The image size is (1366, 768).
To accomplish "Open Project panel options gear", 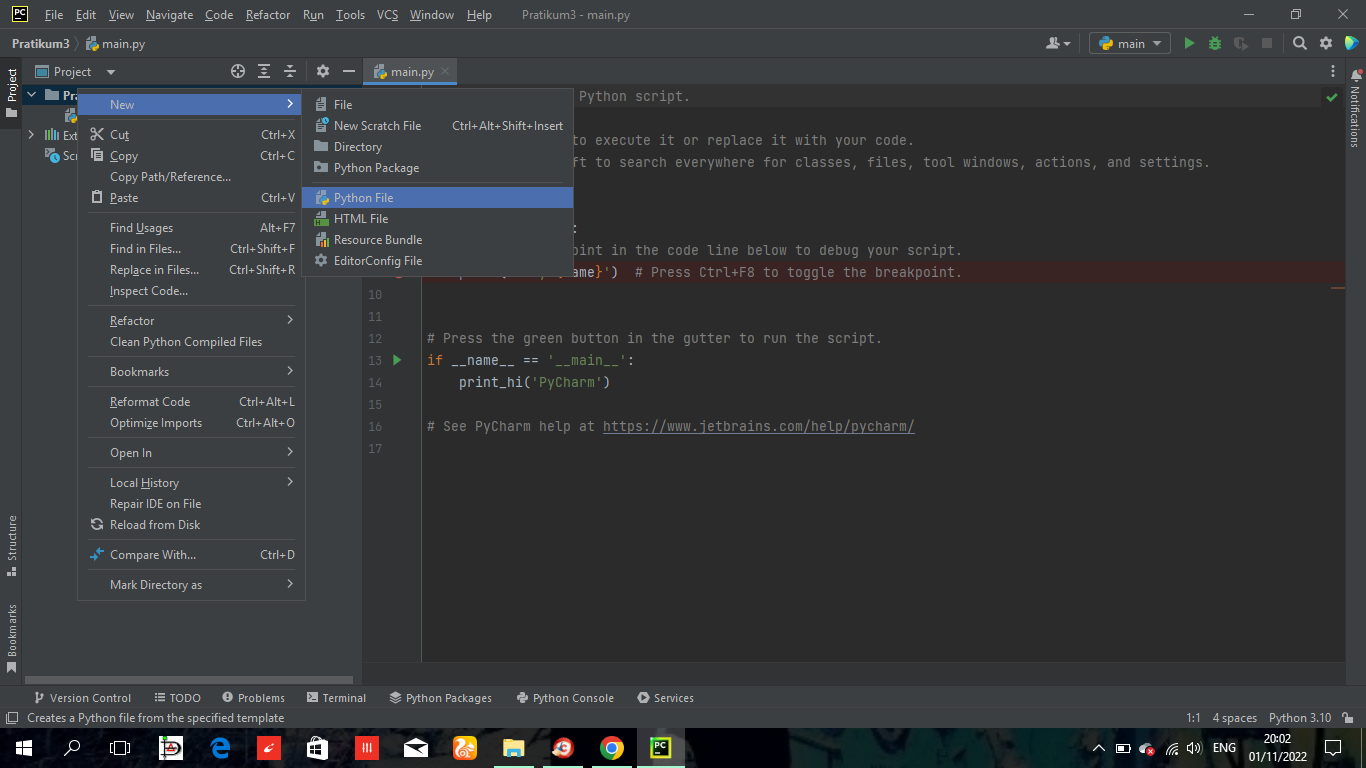I will coord(323,71).
